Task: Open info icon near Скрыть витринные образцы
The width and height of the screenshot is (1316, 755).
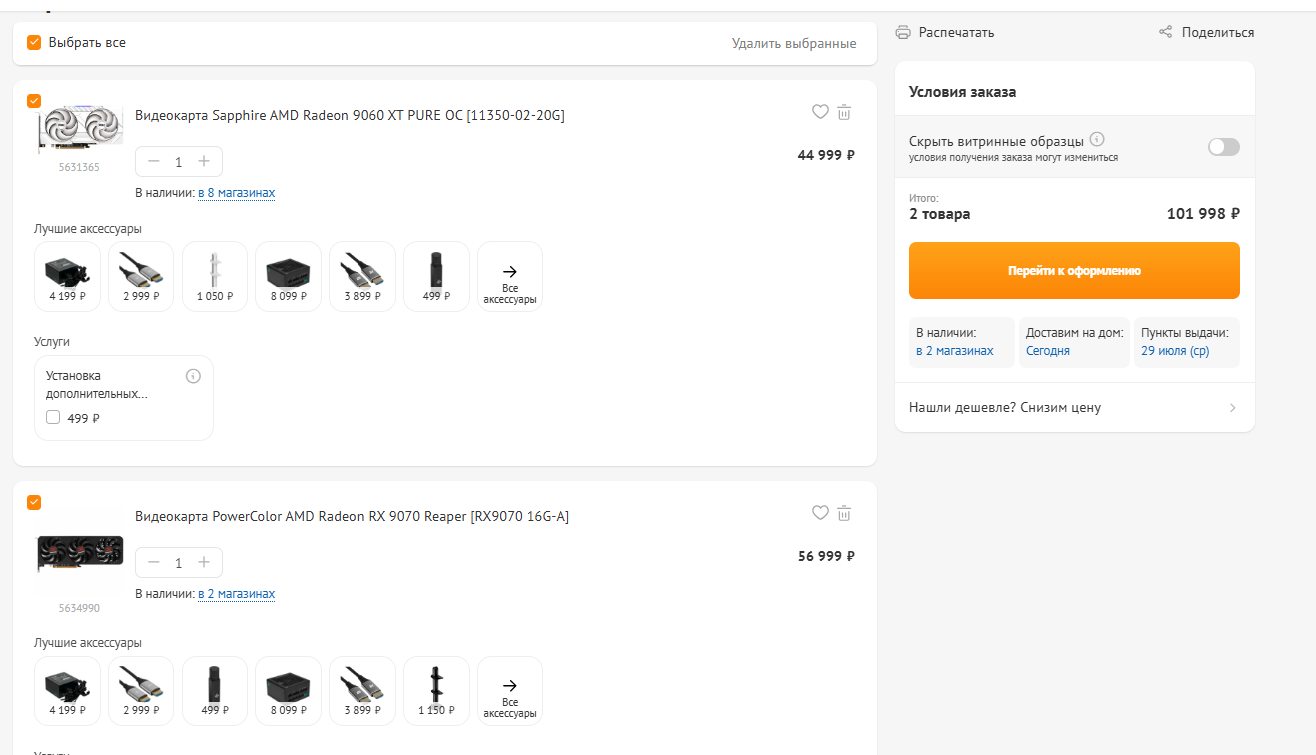Action: (1097, 139)
